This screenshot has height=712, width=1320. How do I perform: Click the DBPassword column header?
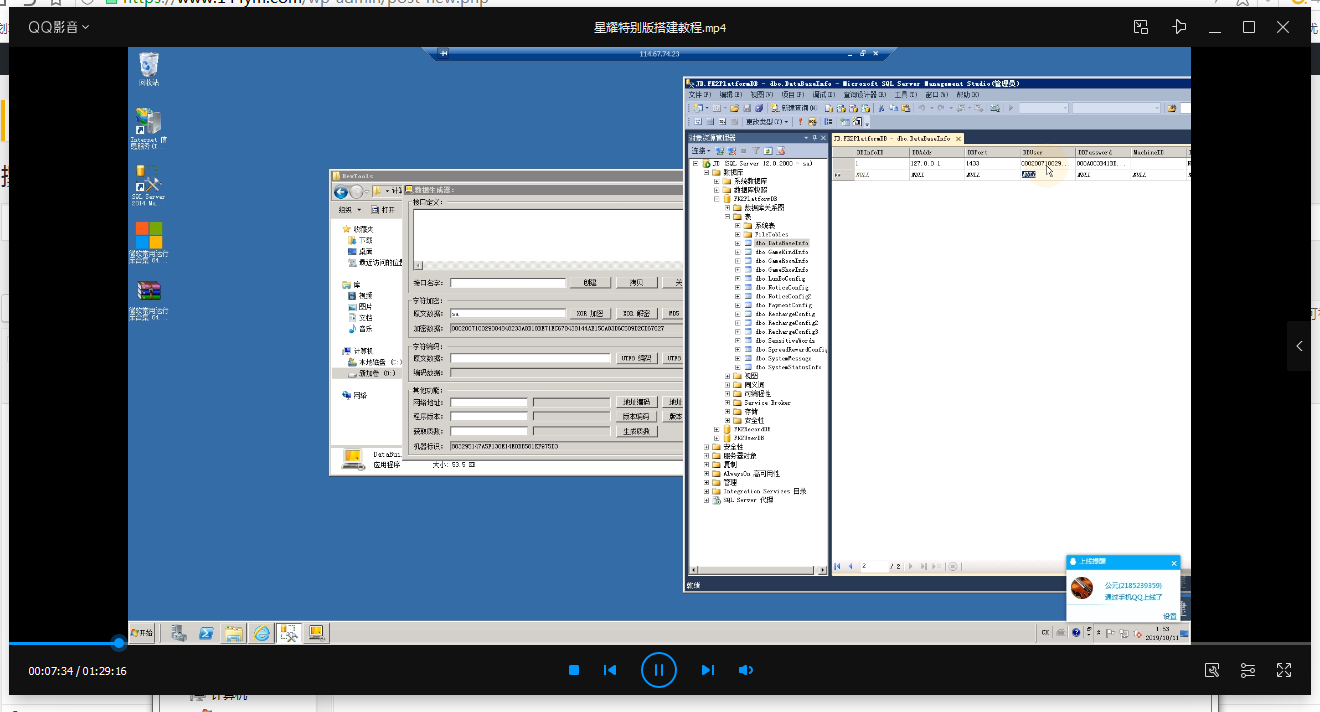tap(1102, 152)
